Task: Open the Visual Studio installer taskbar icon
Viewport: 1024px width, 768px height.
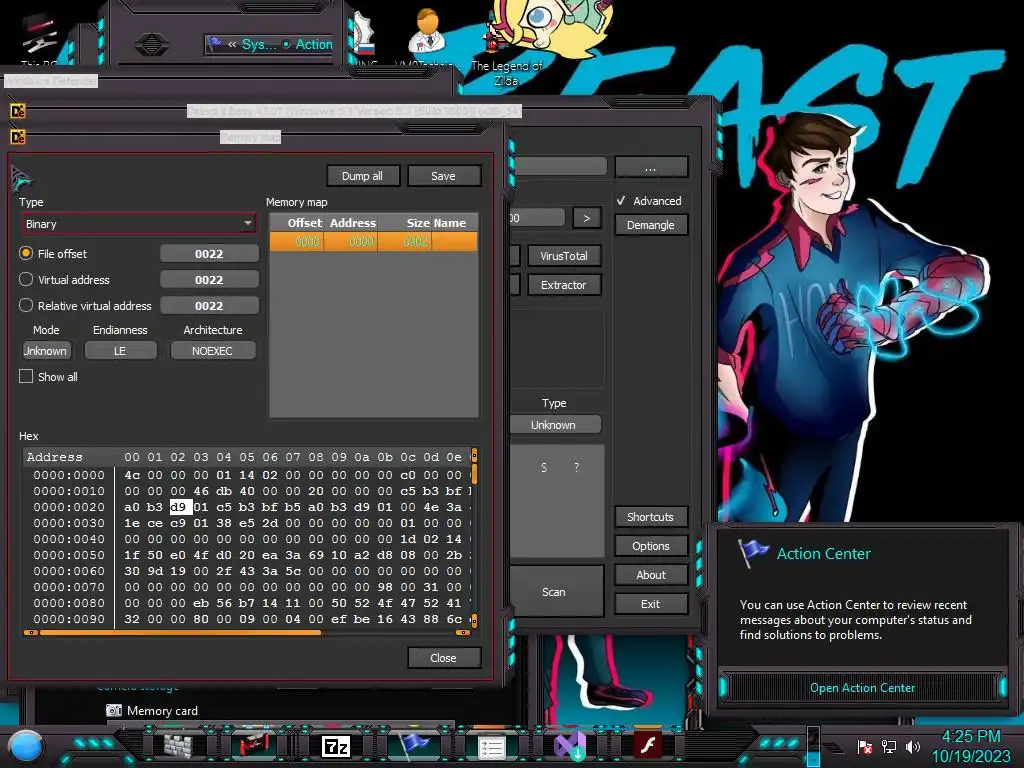Action: point(569,746)
